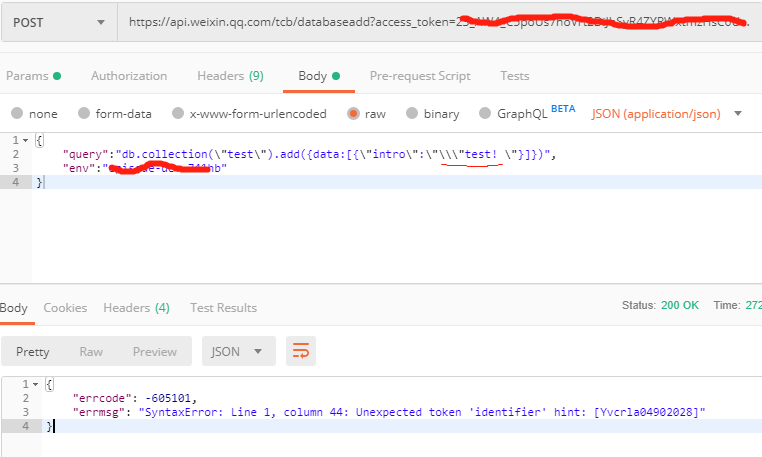Open the Tests tab

click(515, 76)
